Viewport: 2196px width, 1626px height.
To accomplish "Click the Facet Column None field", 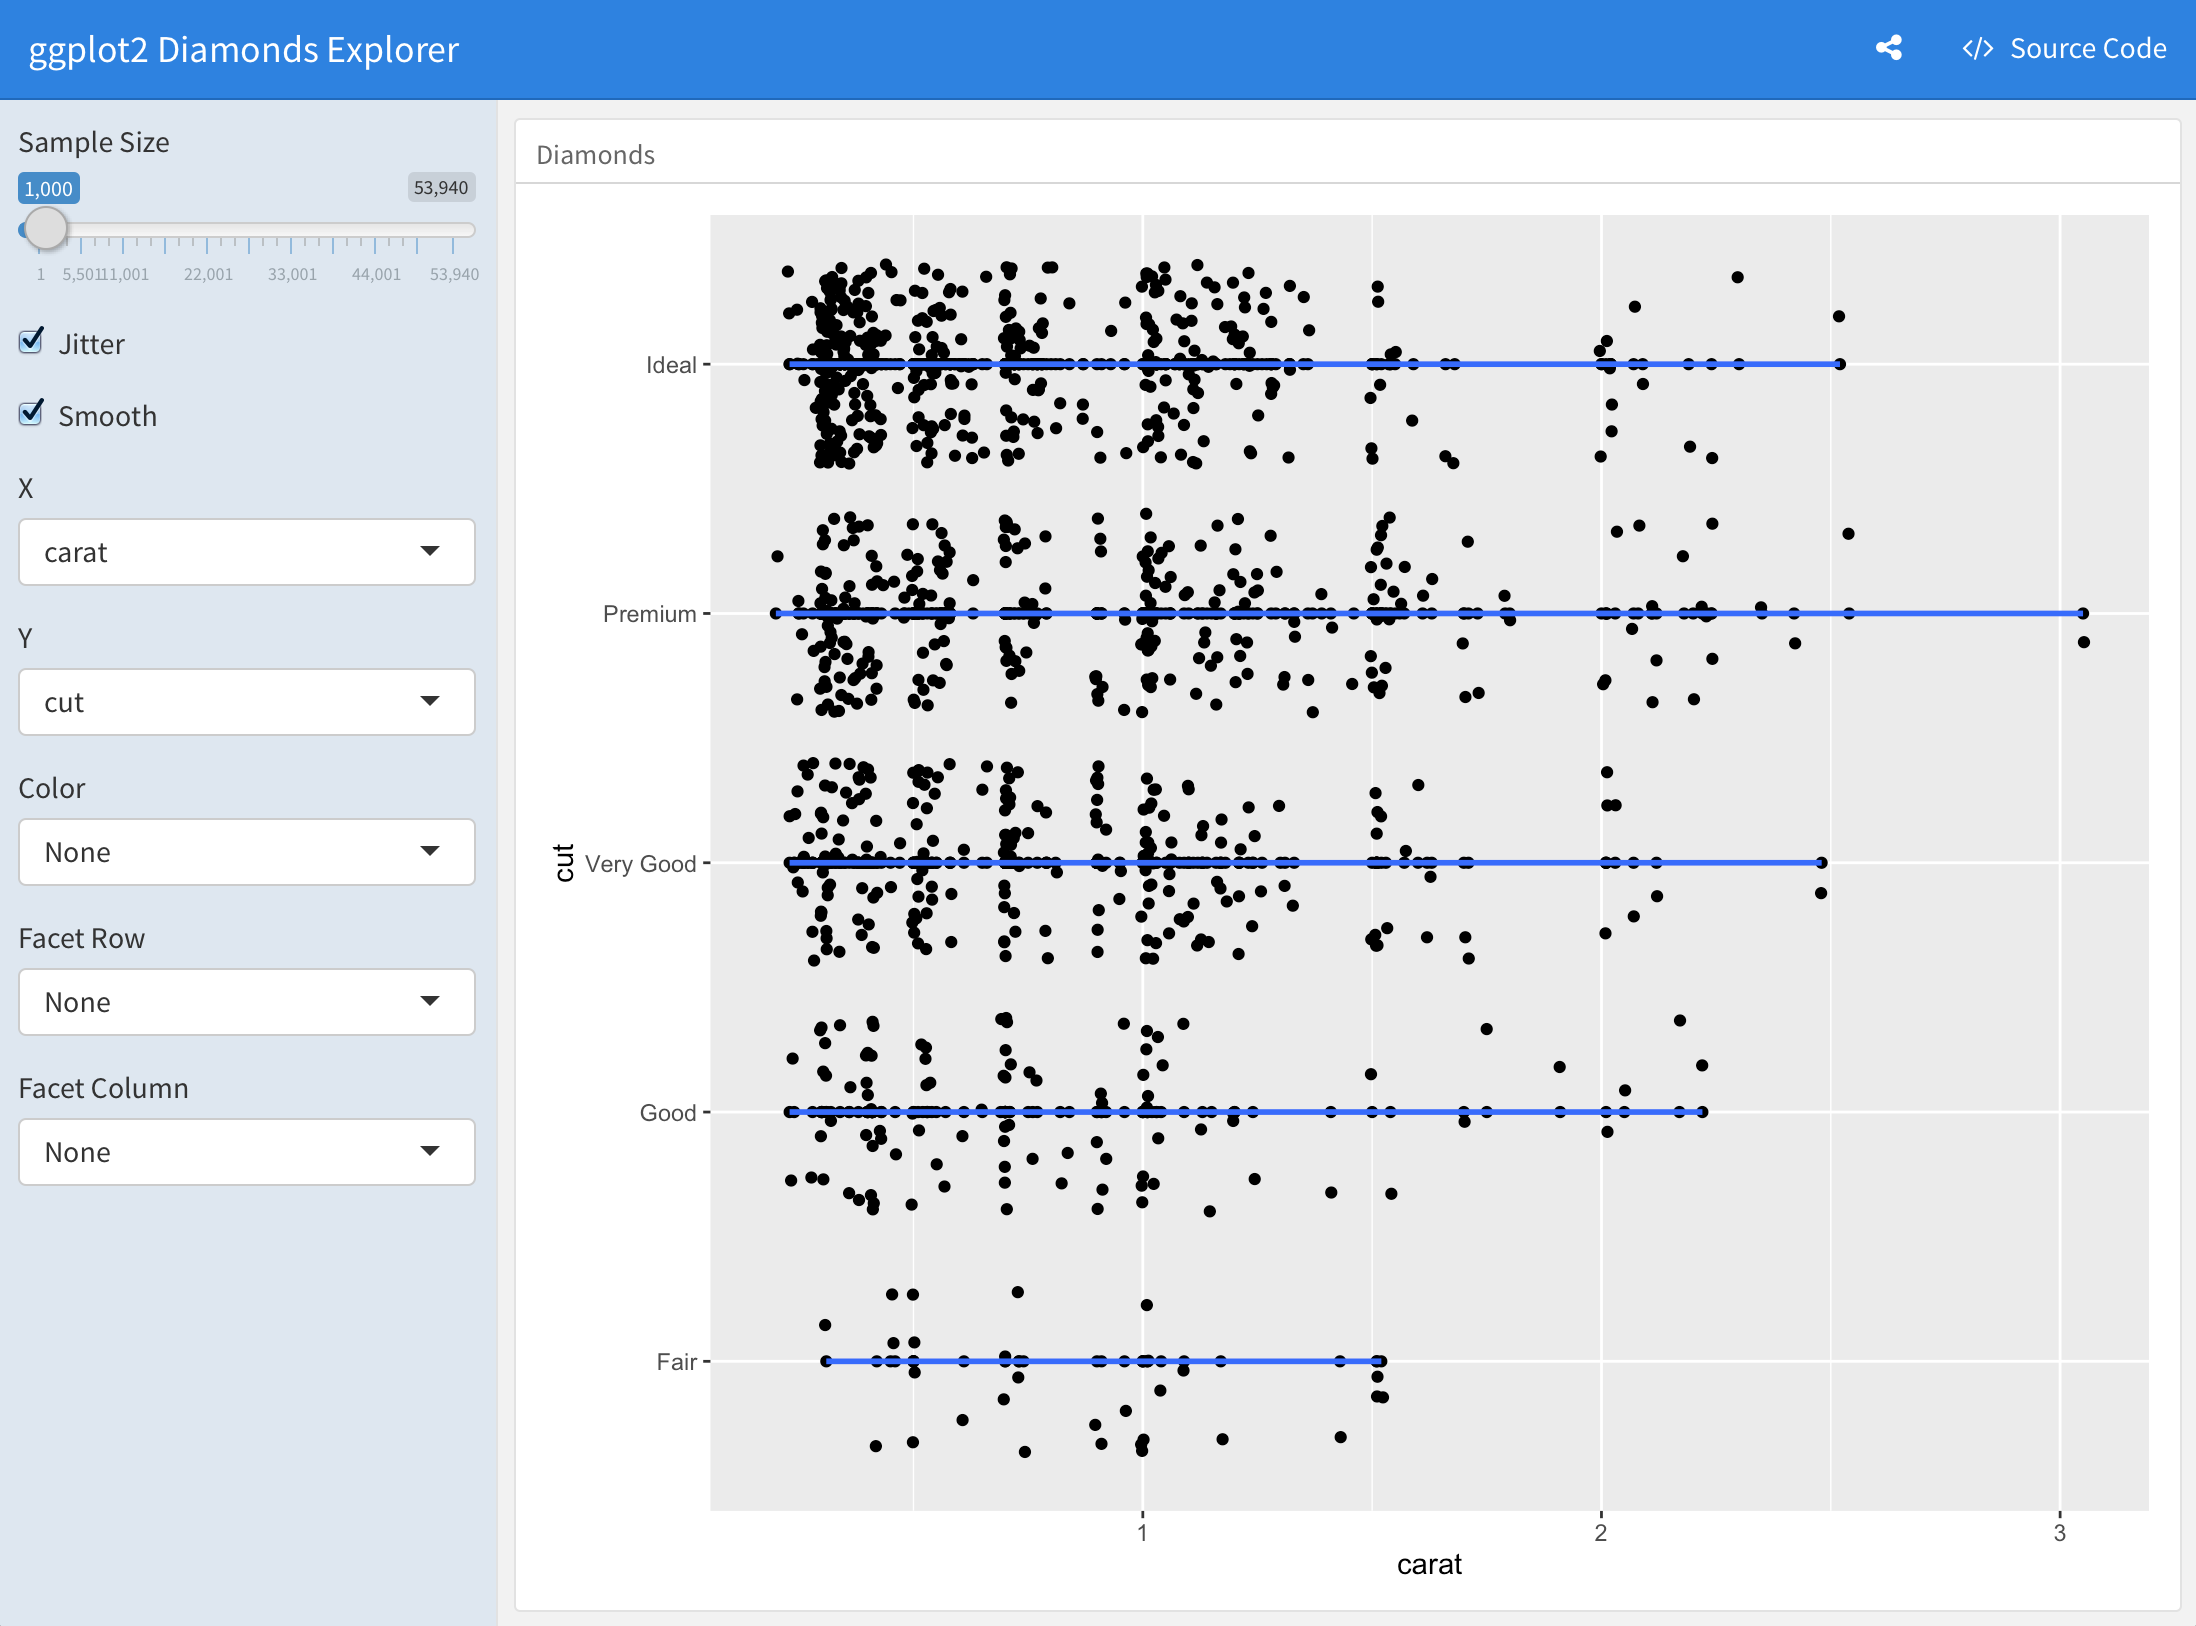I will pyautogui.click(x=246, y=1152).
